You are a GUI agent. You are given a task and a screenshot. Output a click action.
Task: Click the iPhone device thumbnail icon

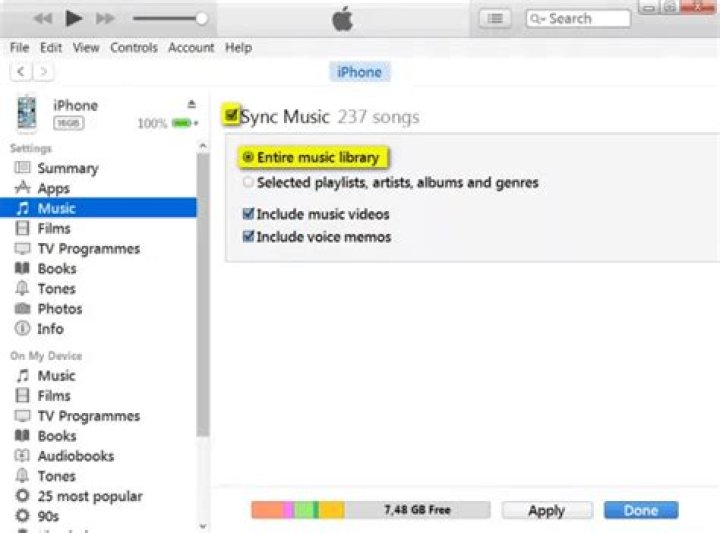pyautogui.click(x=27, y=113)
